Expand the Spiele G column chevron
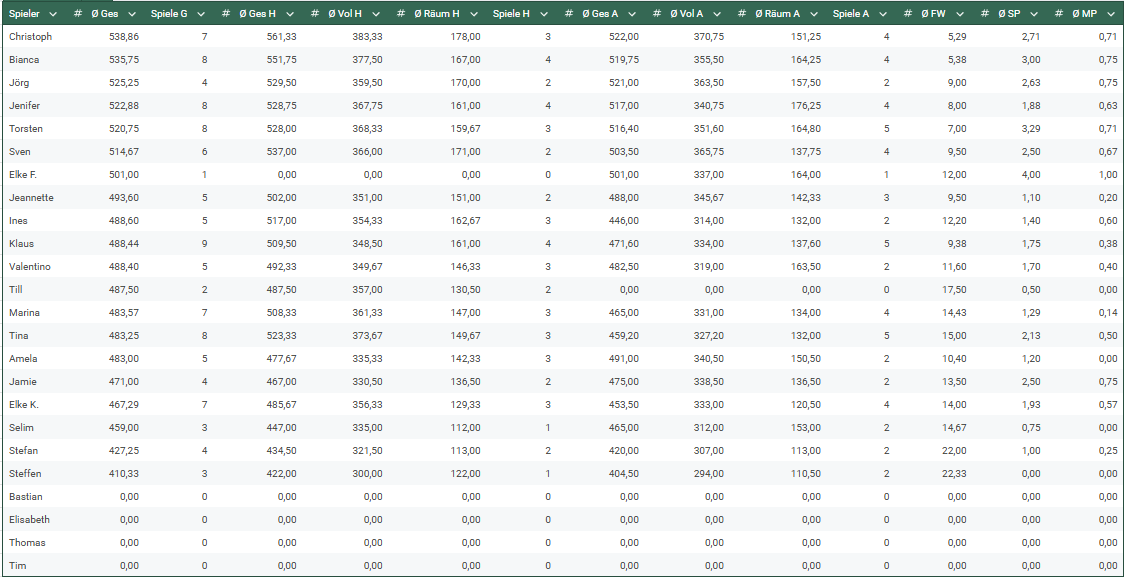Viewport: 1124px width, 577px height. pyautogui.click(x=201, y=14)
